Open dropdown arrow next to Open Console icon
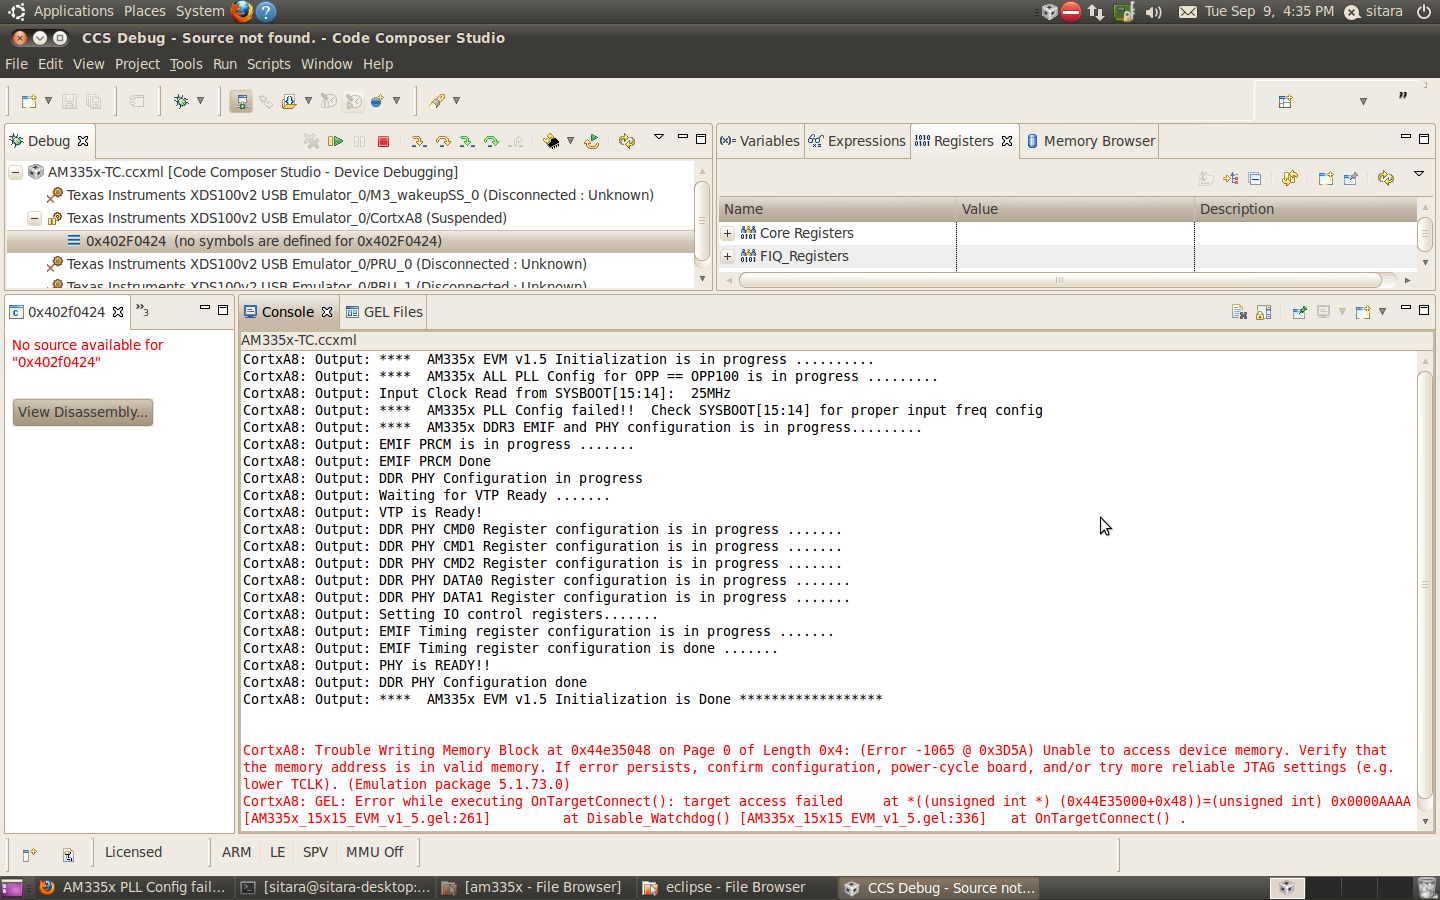 [x=1382, y=312]
